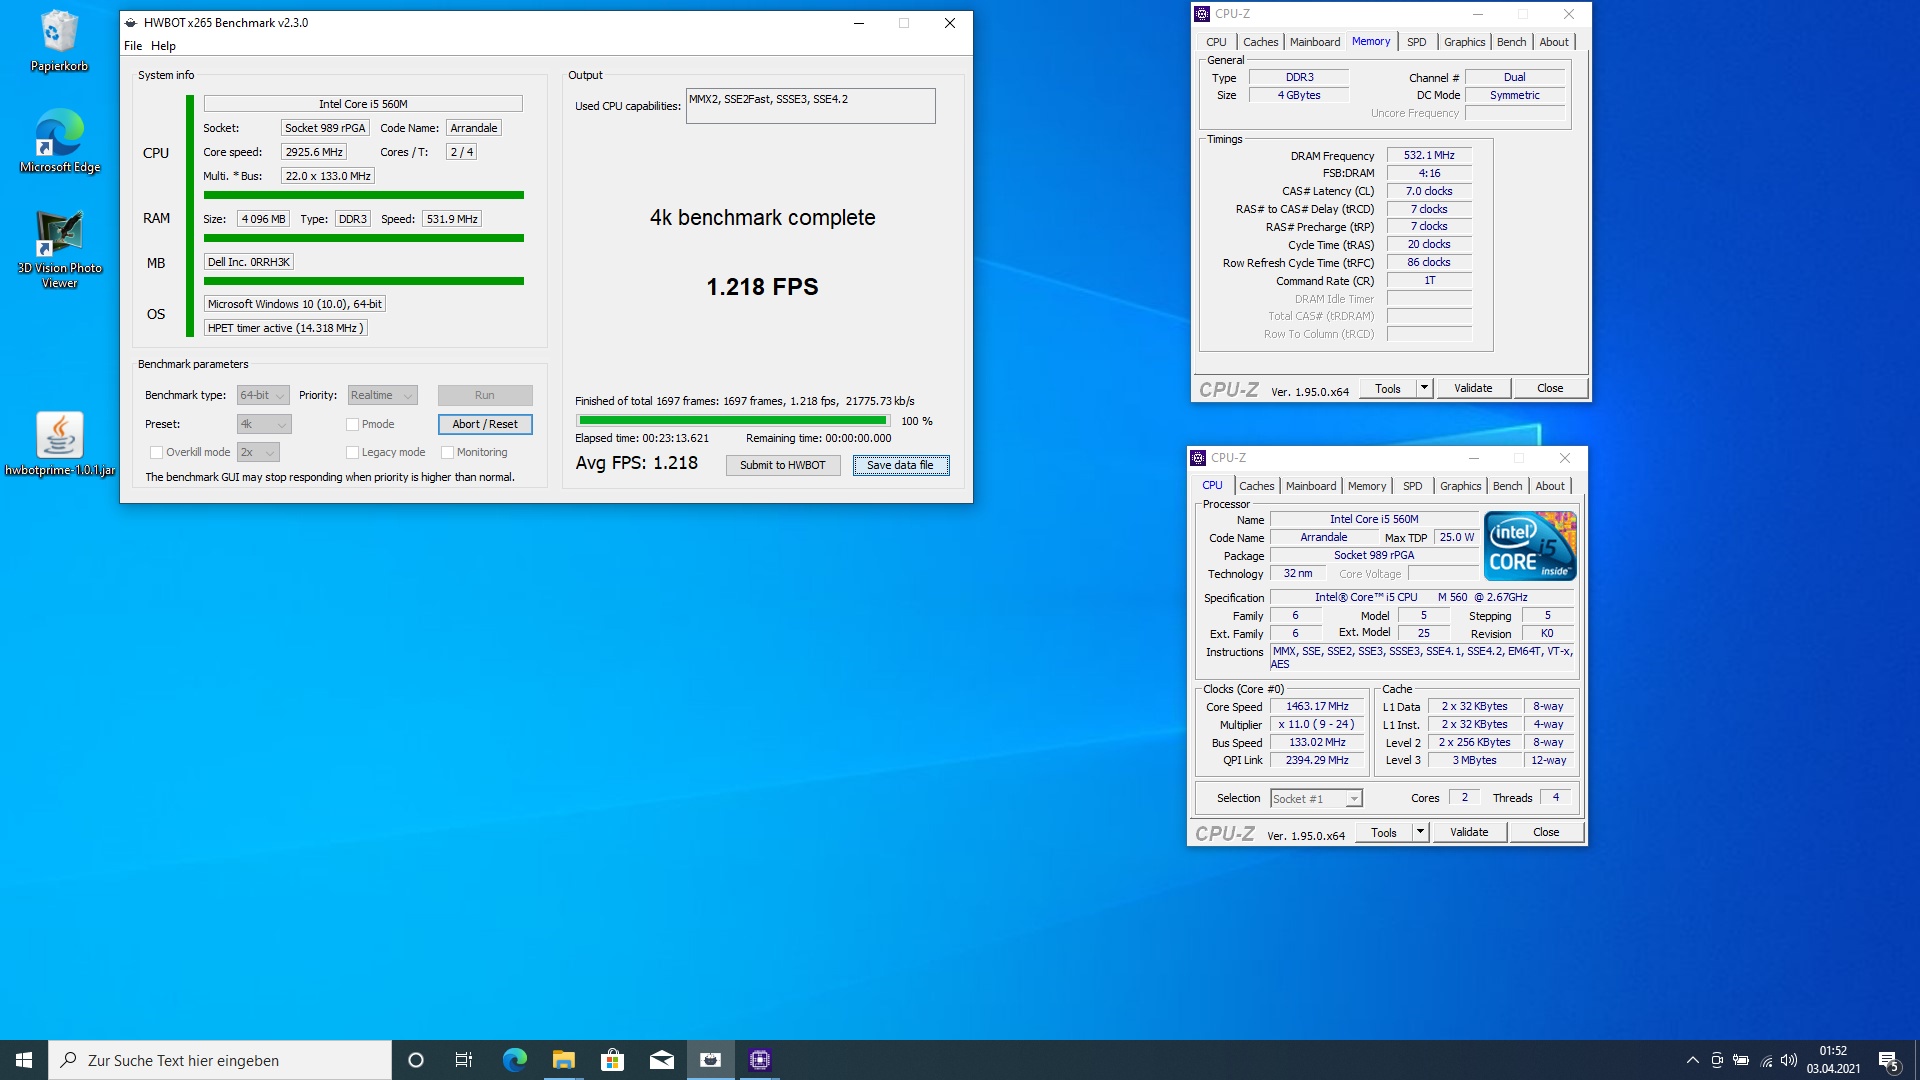1920x1080 pixels.
Task: Open the Socket #1 selection dropdown
Action: 1316,798
